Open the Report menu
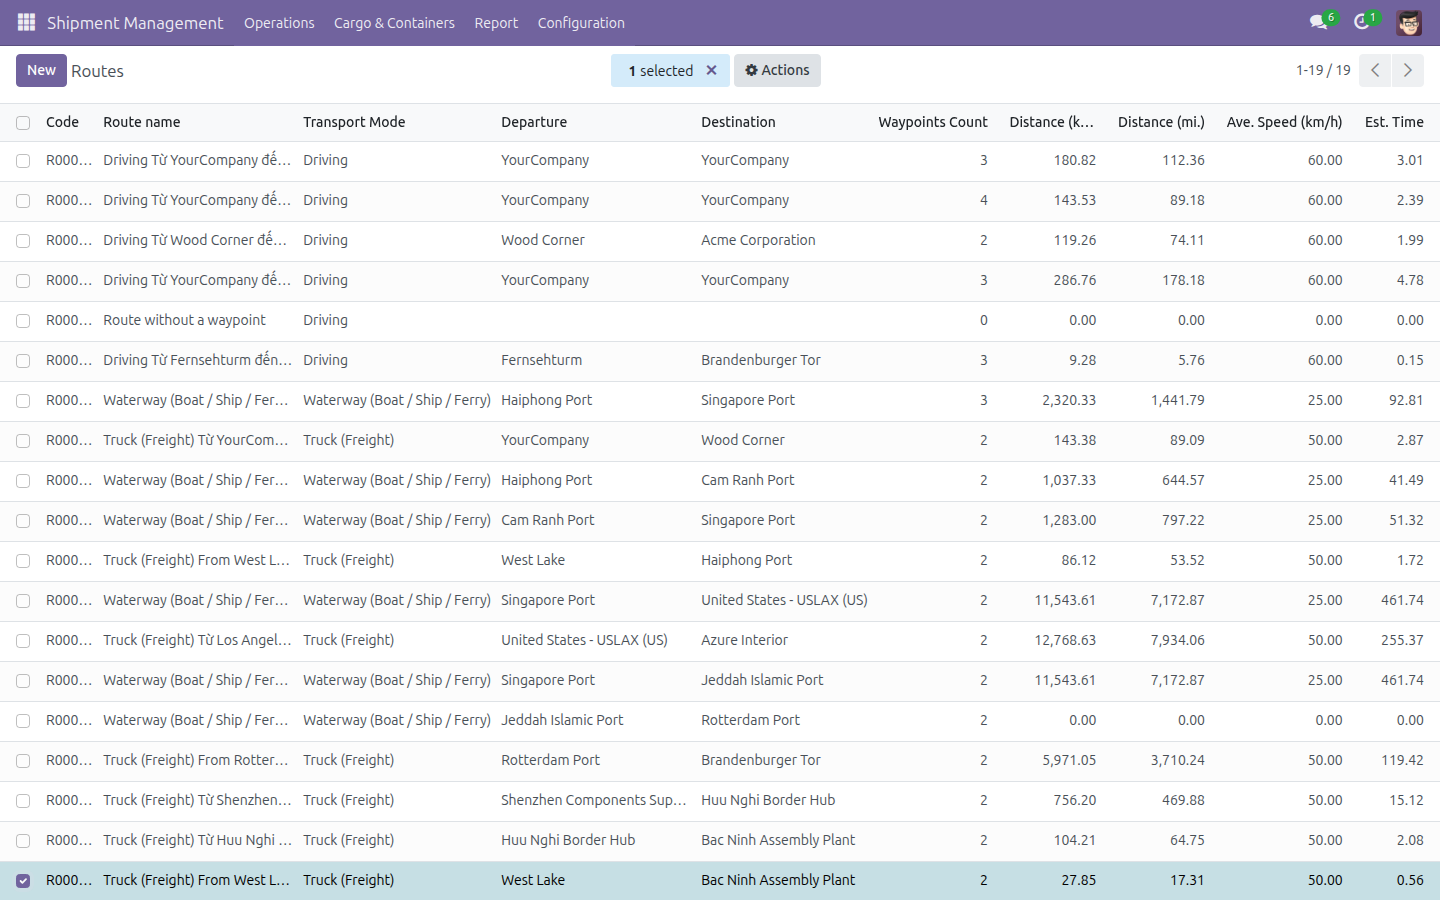The height and width of the screenshot is (900, 1440). (496, 22)
